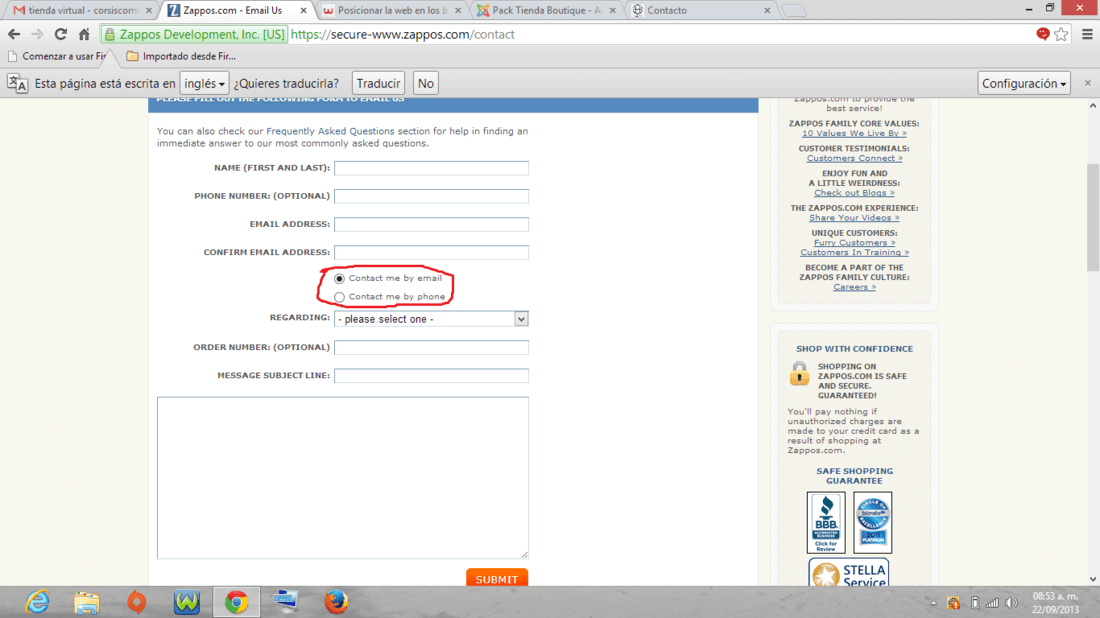Open Furry Customers link
The image size is (1100, 618).
(854, 243)
